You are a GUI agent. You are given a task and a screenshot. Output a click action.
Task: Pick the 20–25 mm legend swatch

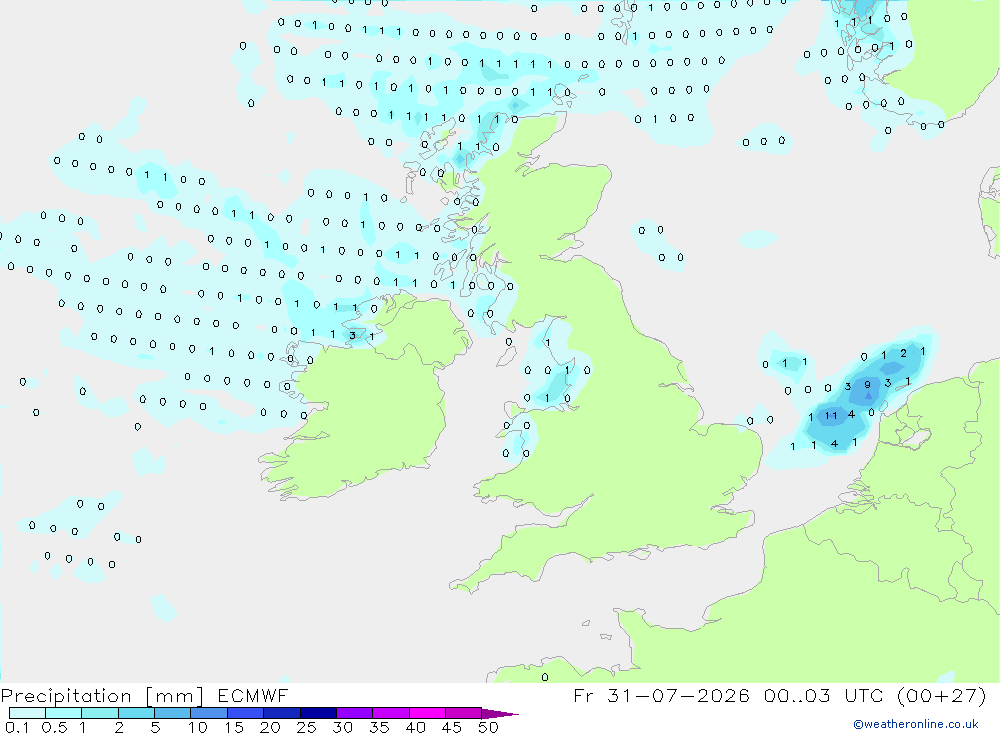282,713
